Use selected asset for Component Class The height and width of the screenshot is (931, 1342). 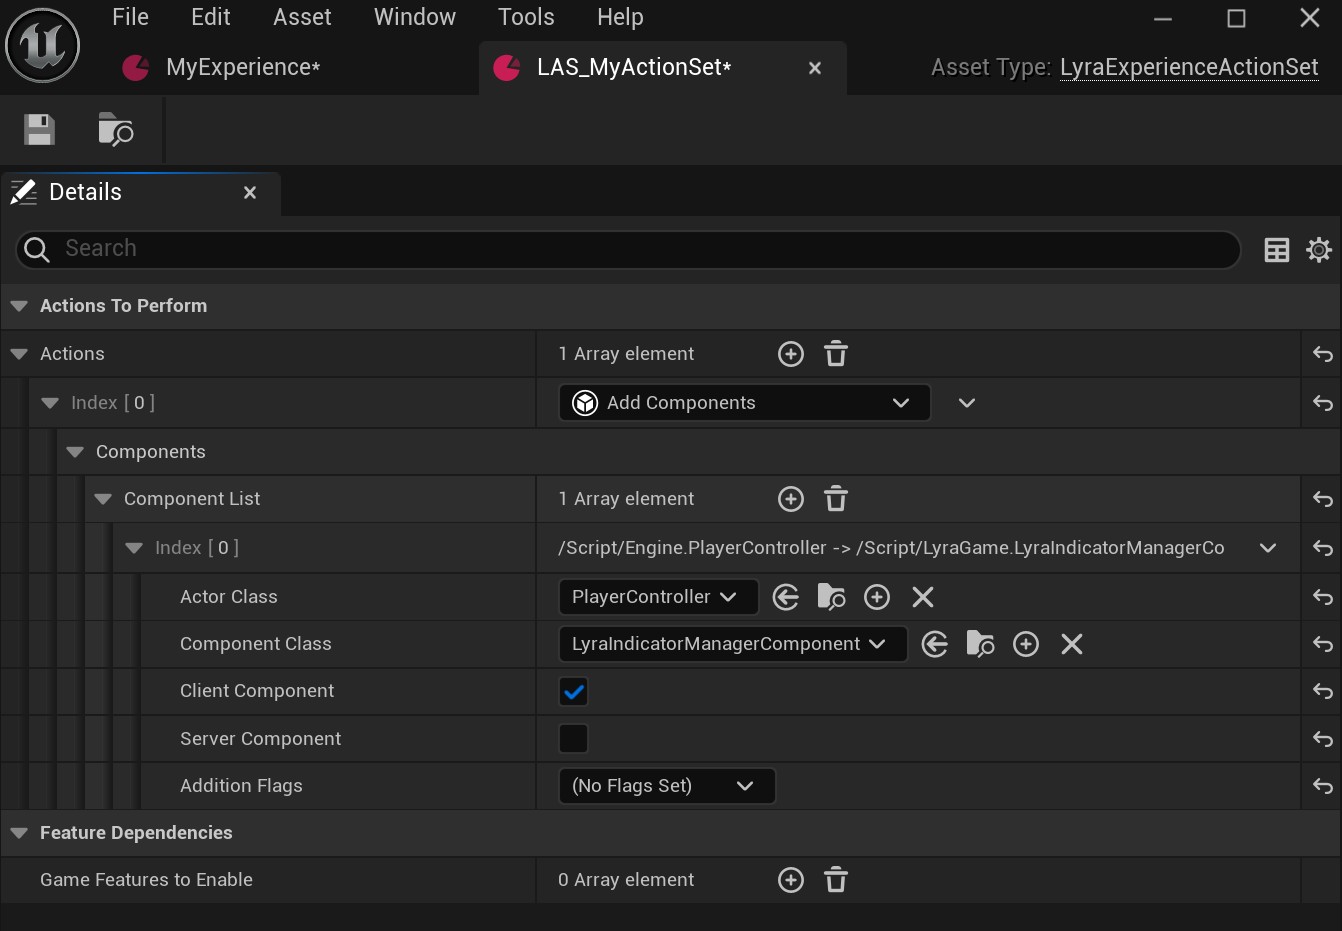(935, 644)
